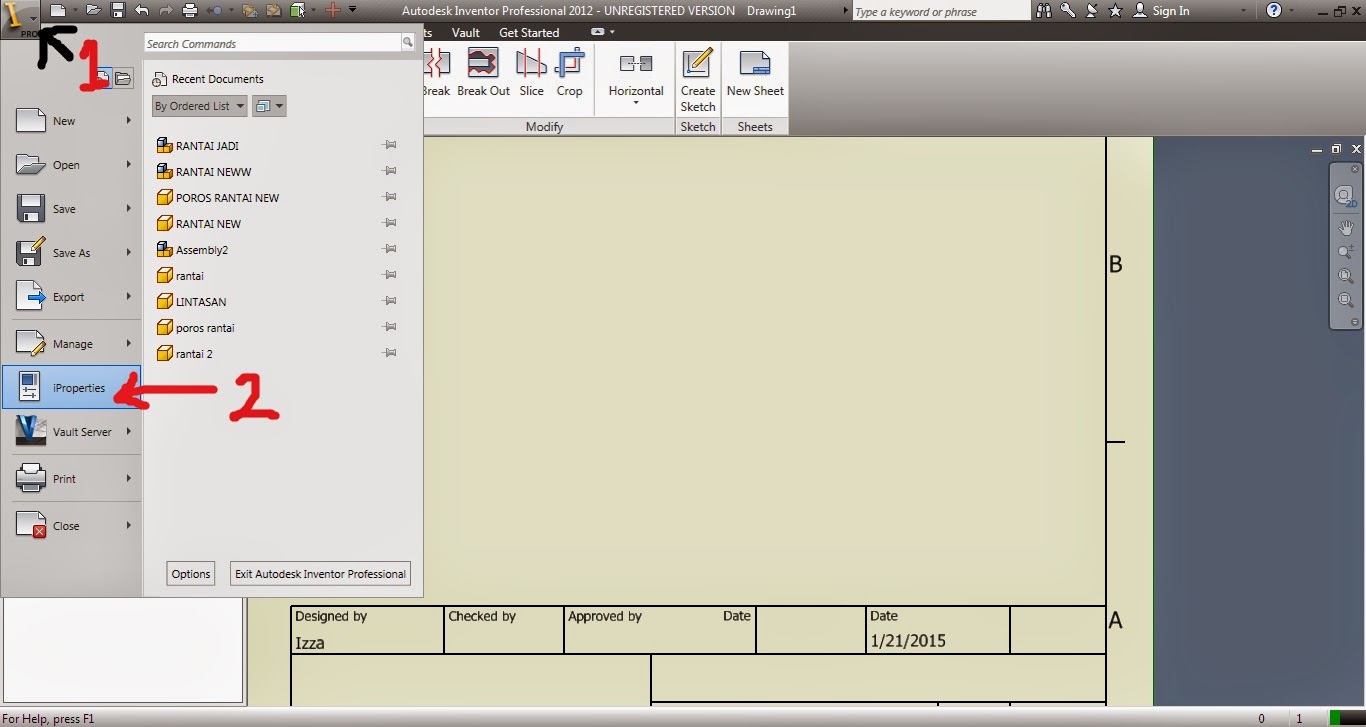This screenshot has height=727, width=1366.
Task: Select the Zoom tool with plus-minus sign
Action: 1346,252
